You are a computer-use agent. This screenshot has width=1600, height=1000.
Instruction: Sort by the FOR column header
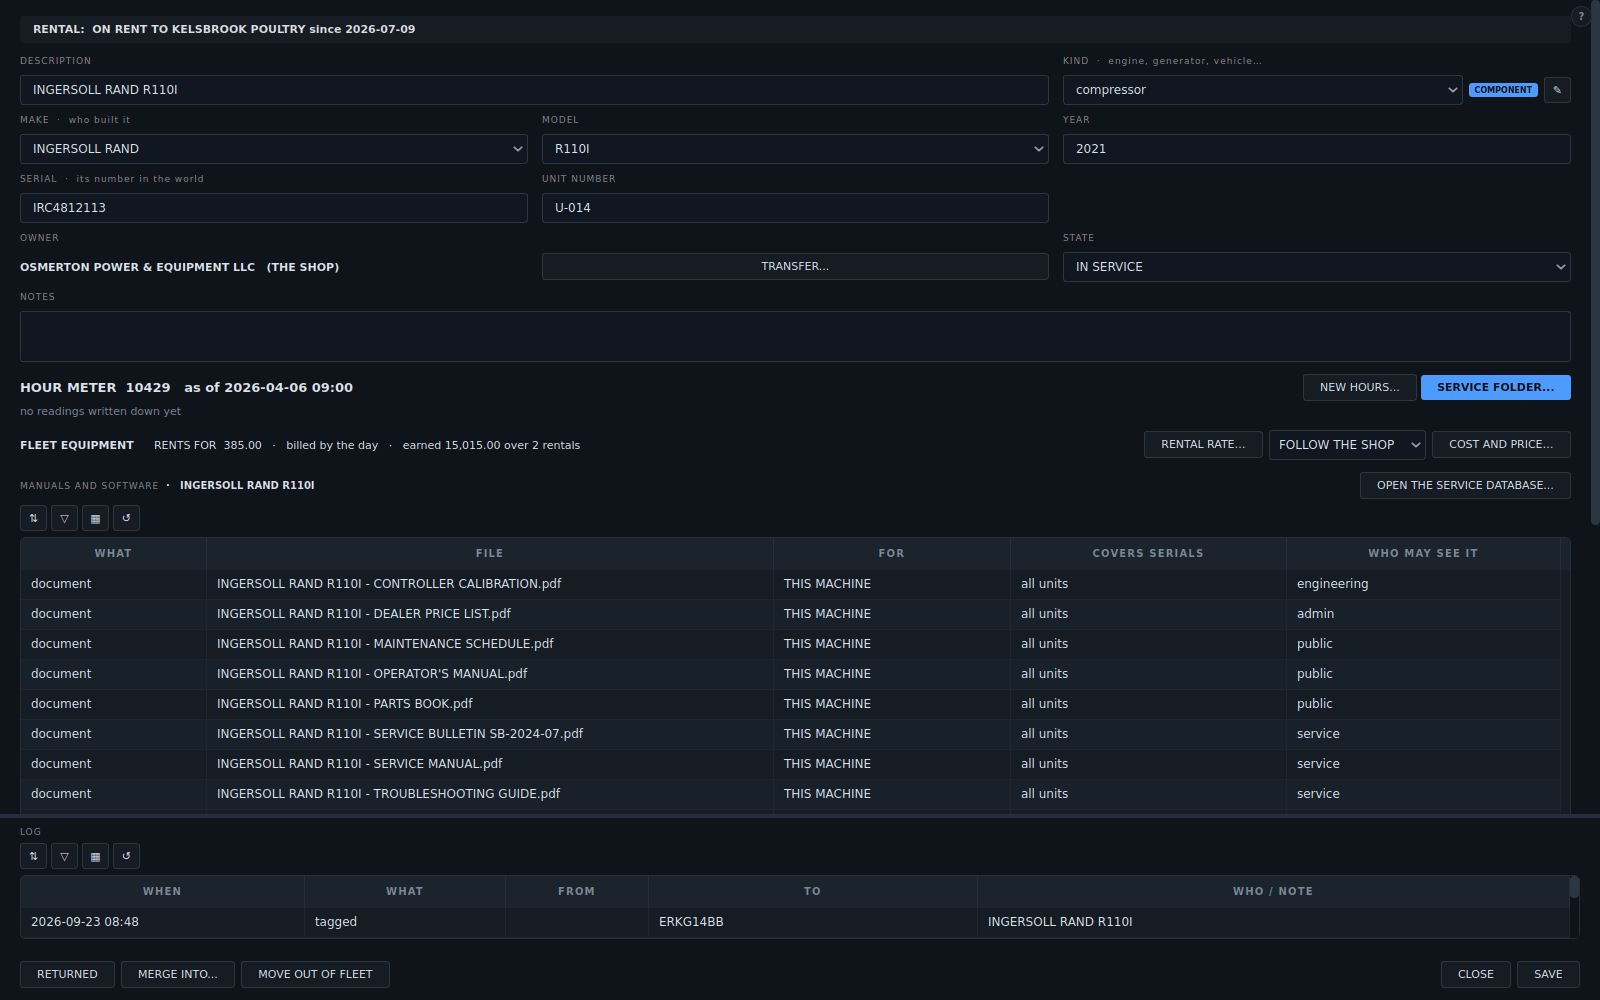892,553
